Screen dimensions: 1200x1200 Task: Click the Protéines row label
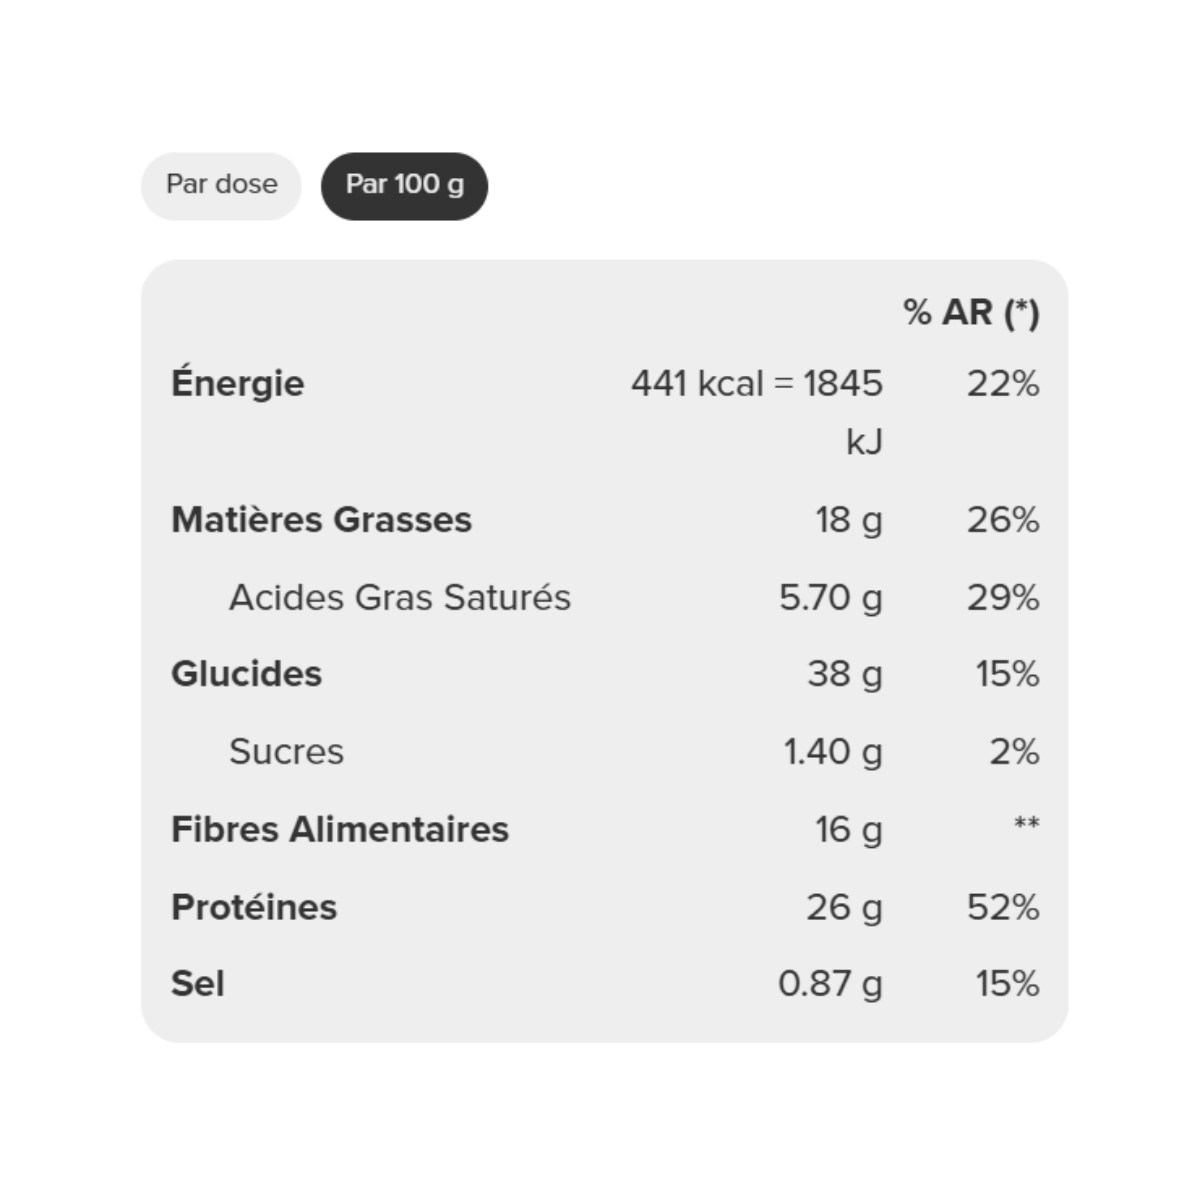[254, 908]
